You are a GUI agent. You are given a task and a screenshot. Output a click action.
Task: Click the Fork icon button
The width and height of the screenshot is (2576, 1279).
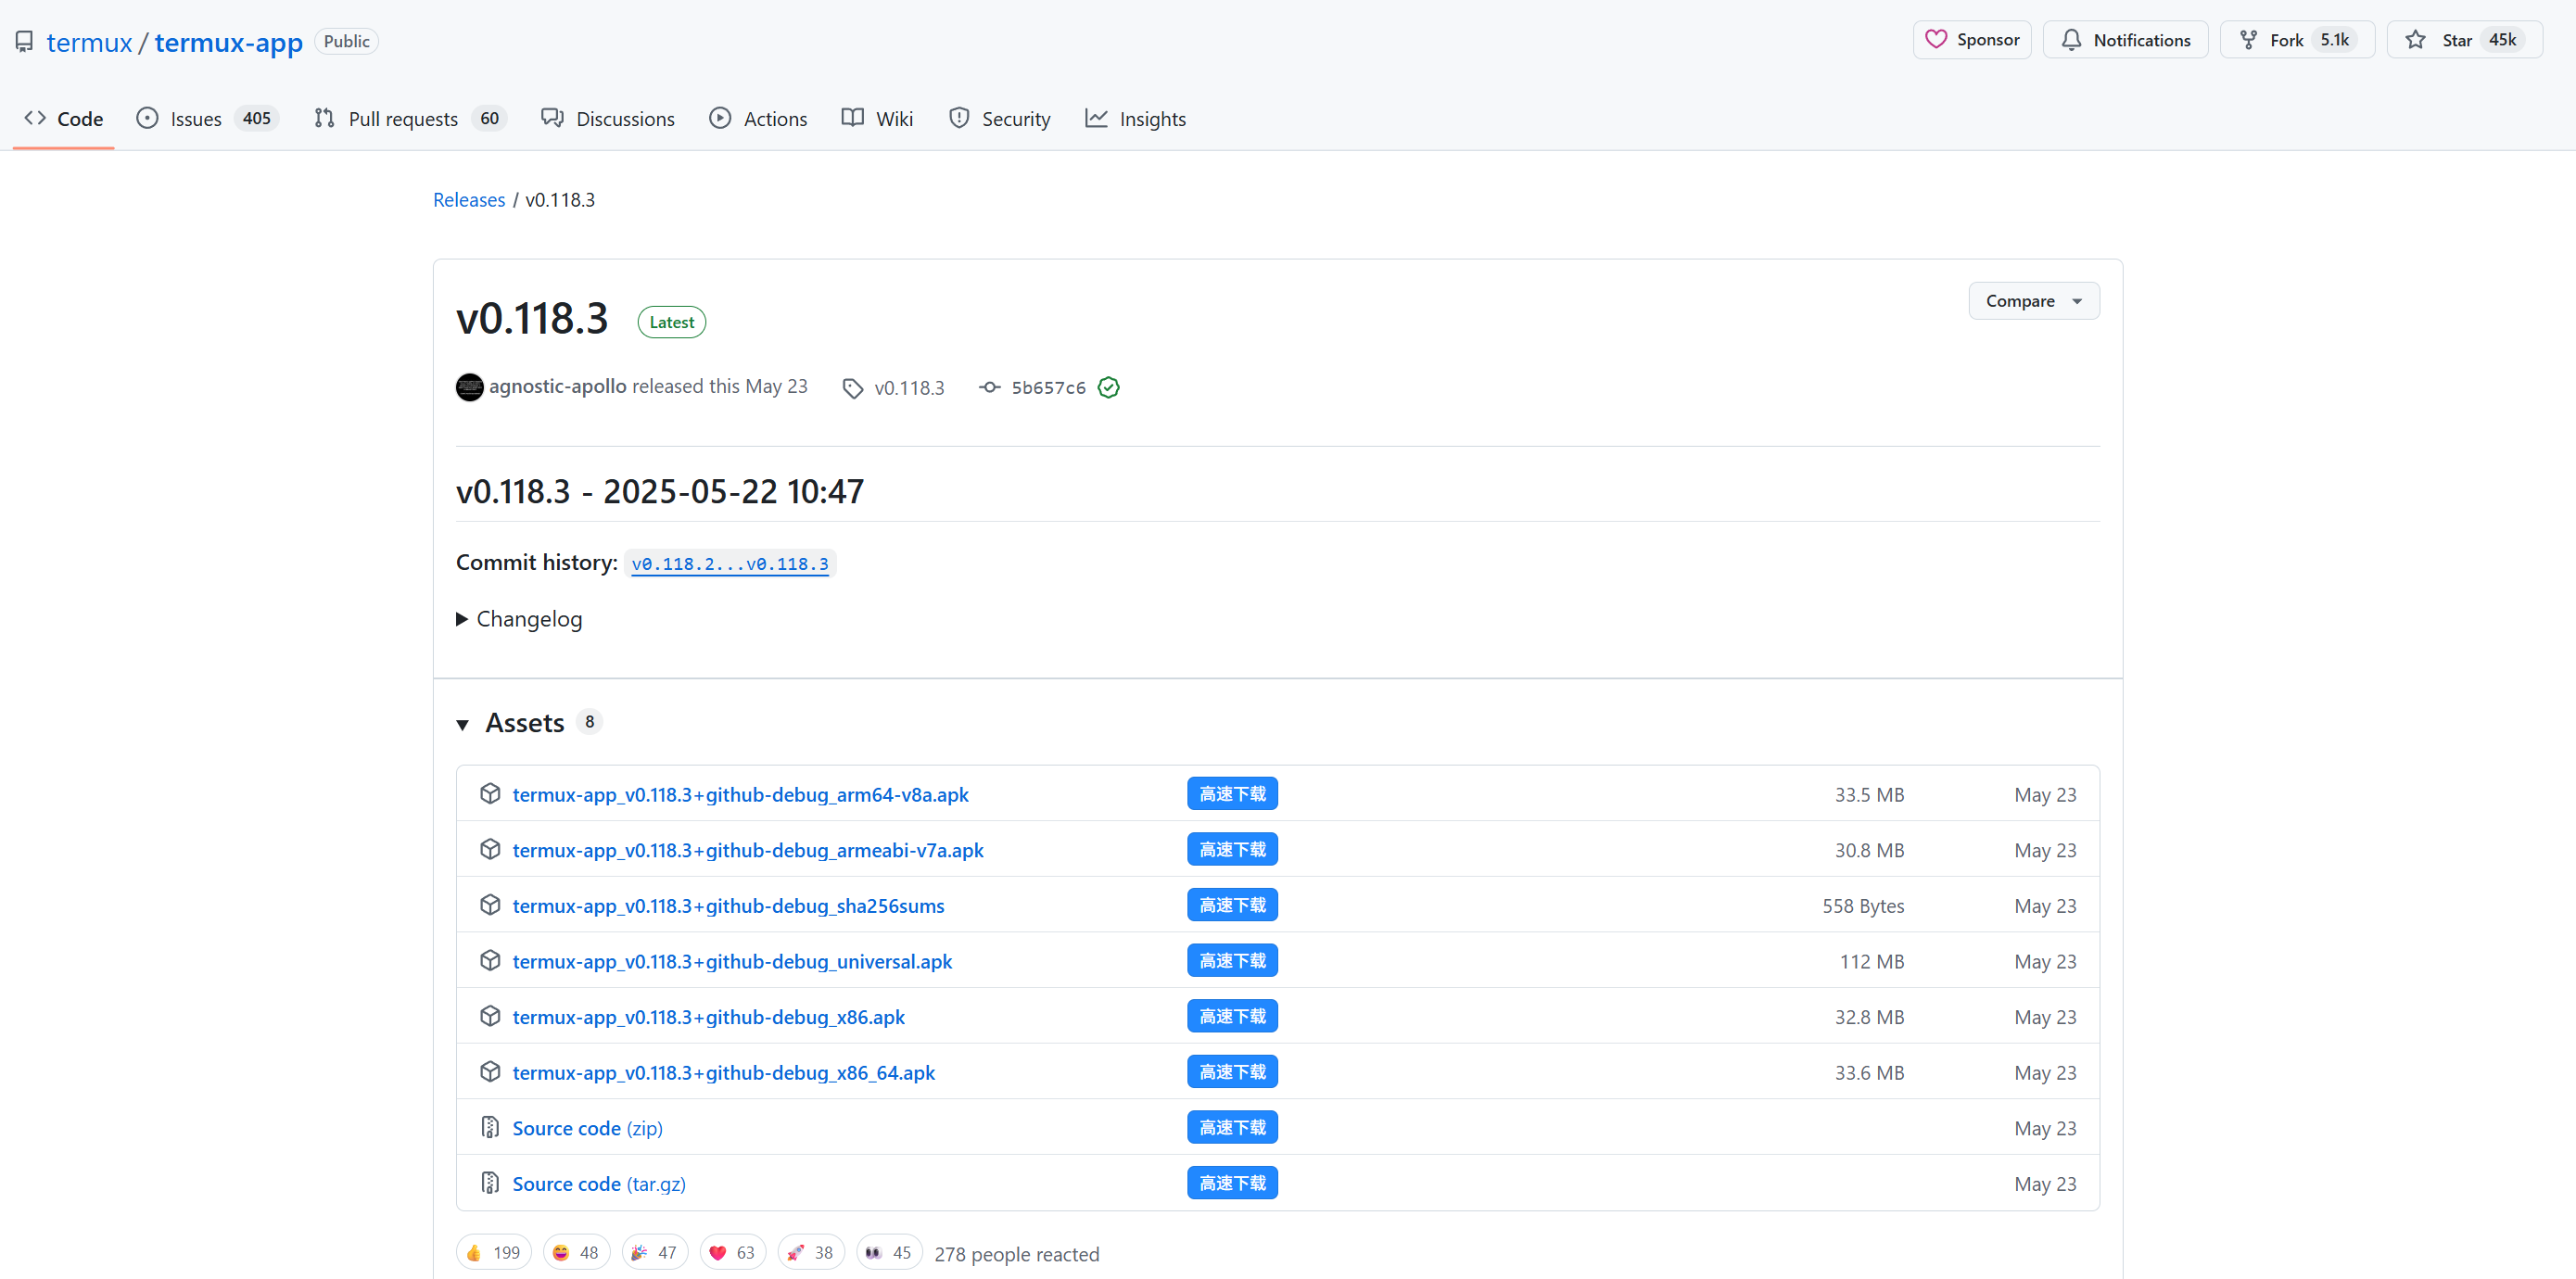(x=2248, y=40)
